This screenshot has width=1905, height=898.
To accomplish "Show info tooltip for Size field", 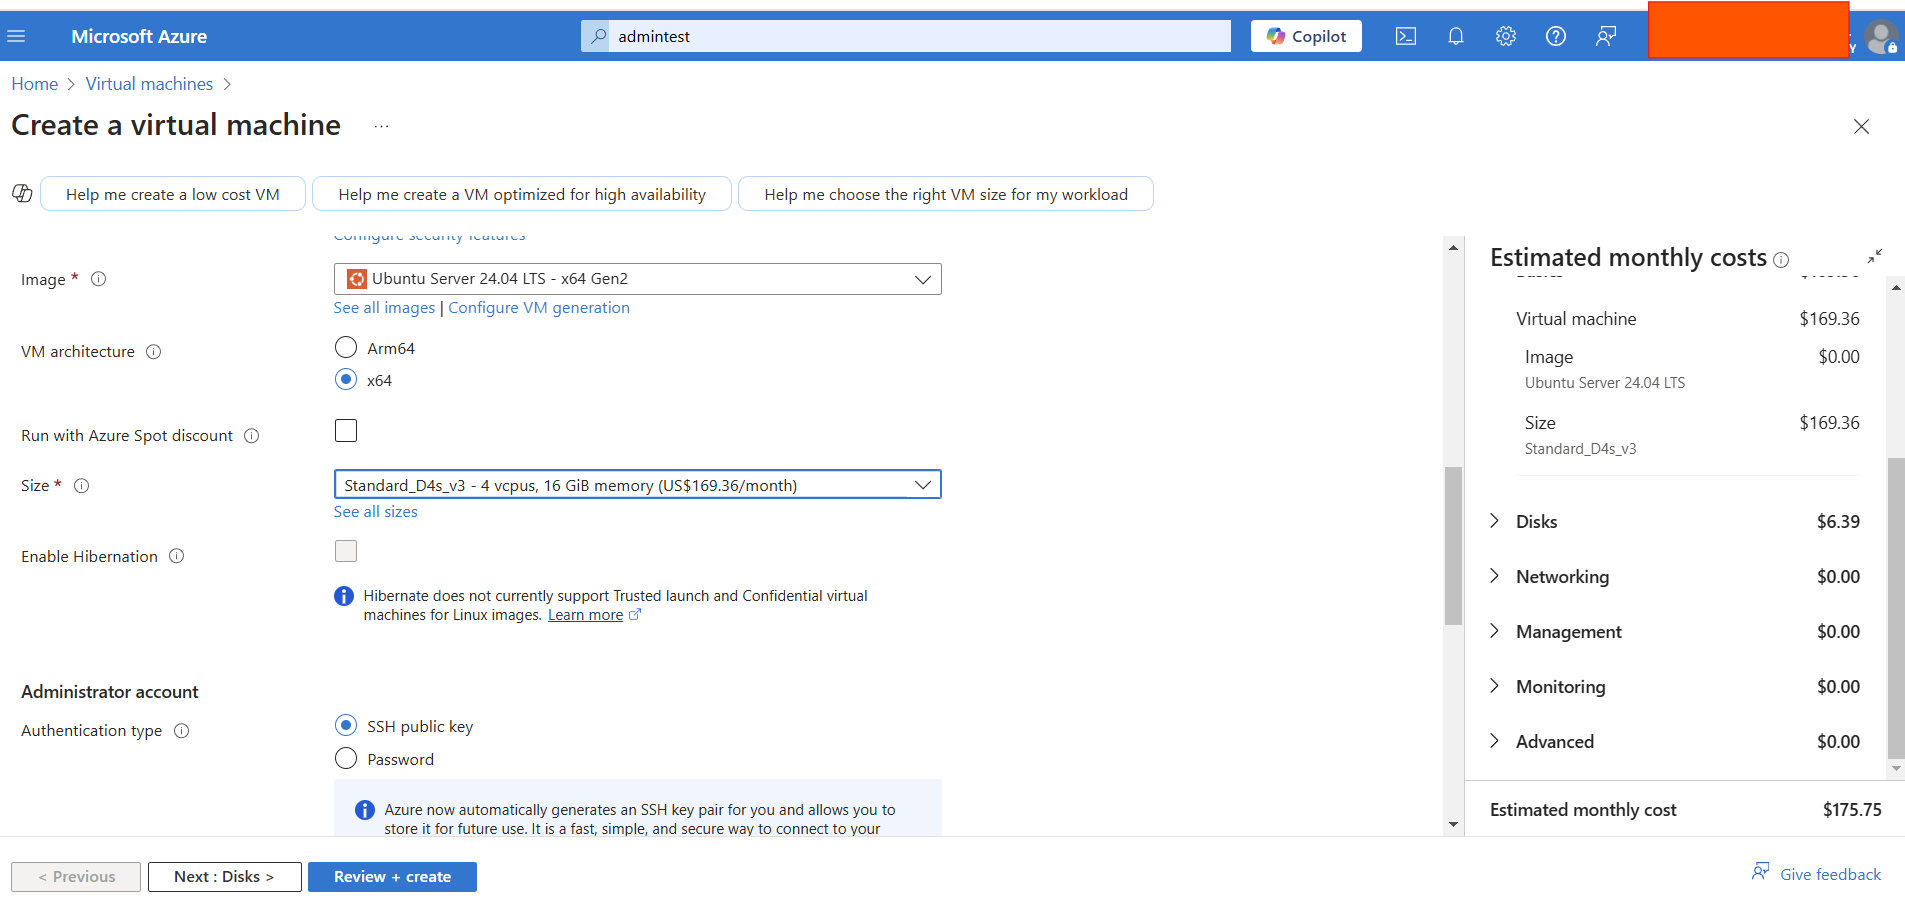I will click(x=82, y=485).
